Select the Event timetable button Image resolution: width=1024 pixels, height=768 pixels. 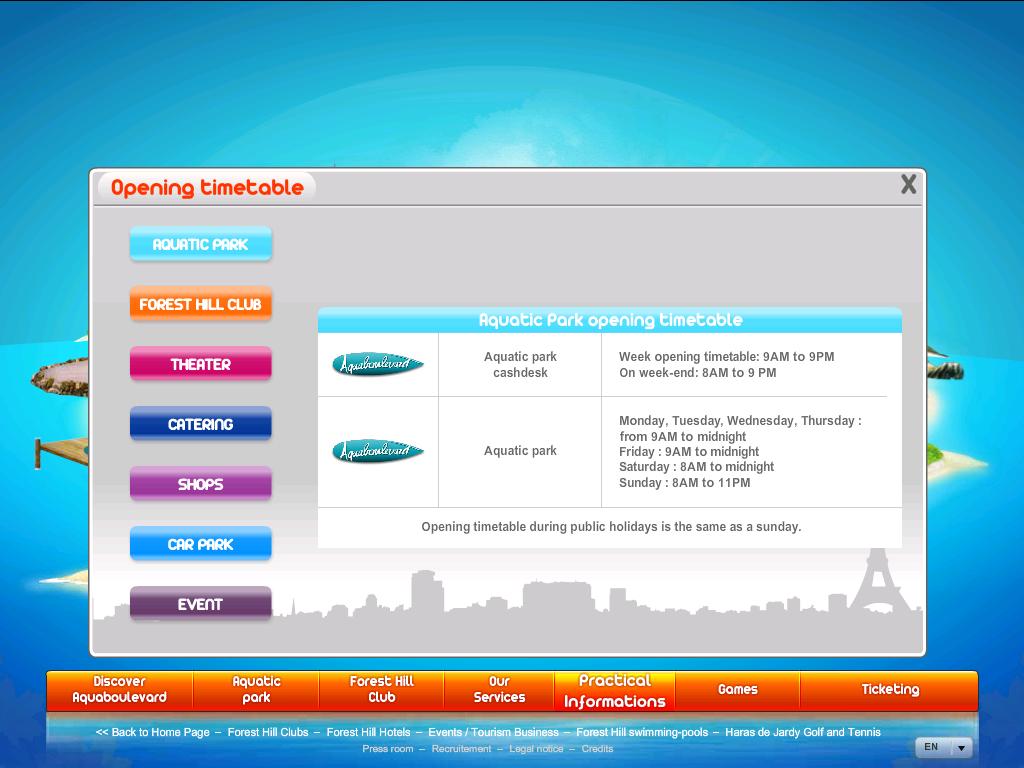click(200, 604)
